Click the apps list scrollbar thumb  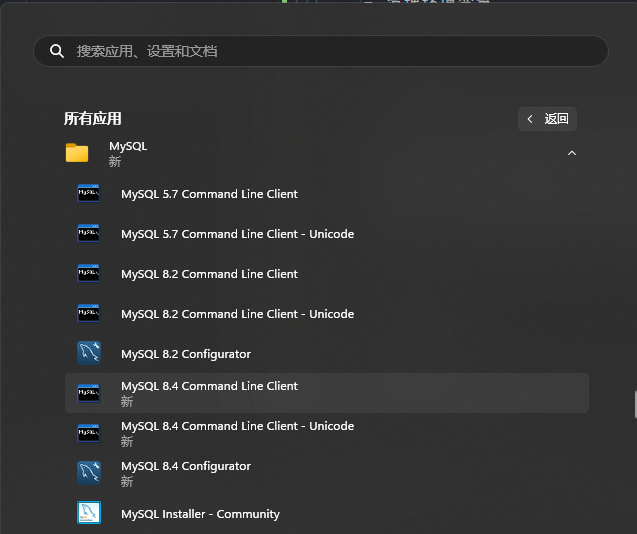635,404
